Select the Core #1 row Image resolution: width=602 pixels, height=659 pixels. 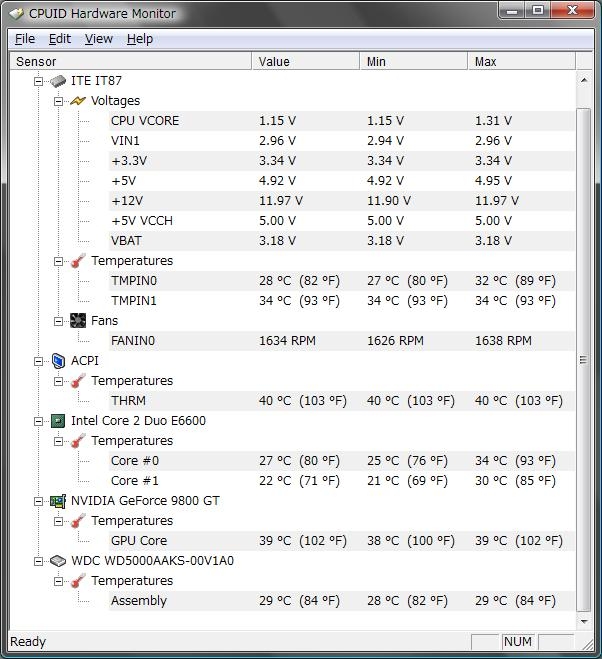coord(342,481)
